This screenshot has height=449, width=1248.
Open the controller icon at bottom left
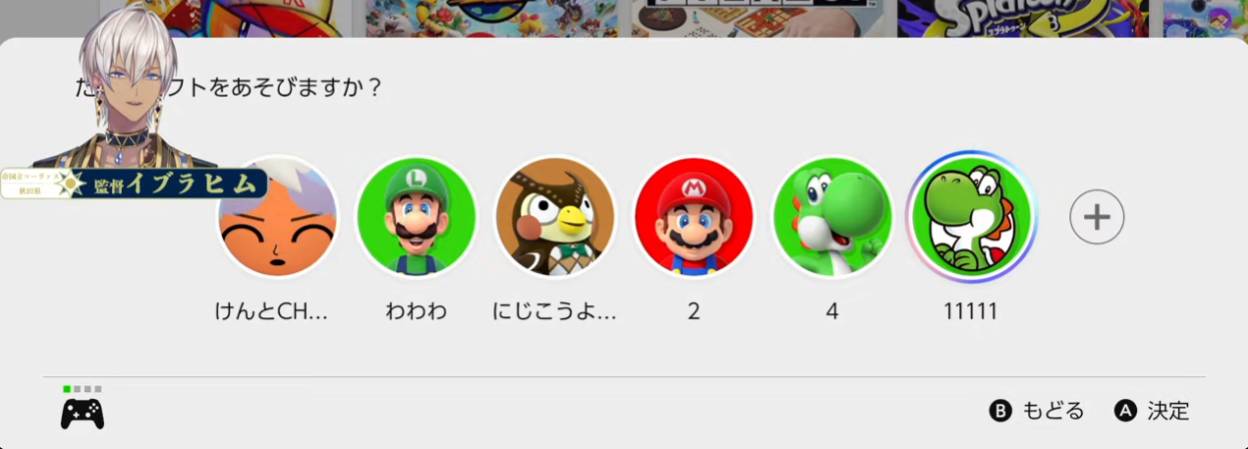pos(82,413)
